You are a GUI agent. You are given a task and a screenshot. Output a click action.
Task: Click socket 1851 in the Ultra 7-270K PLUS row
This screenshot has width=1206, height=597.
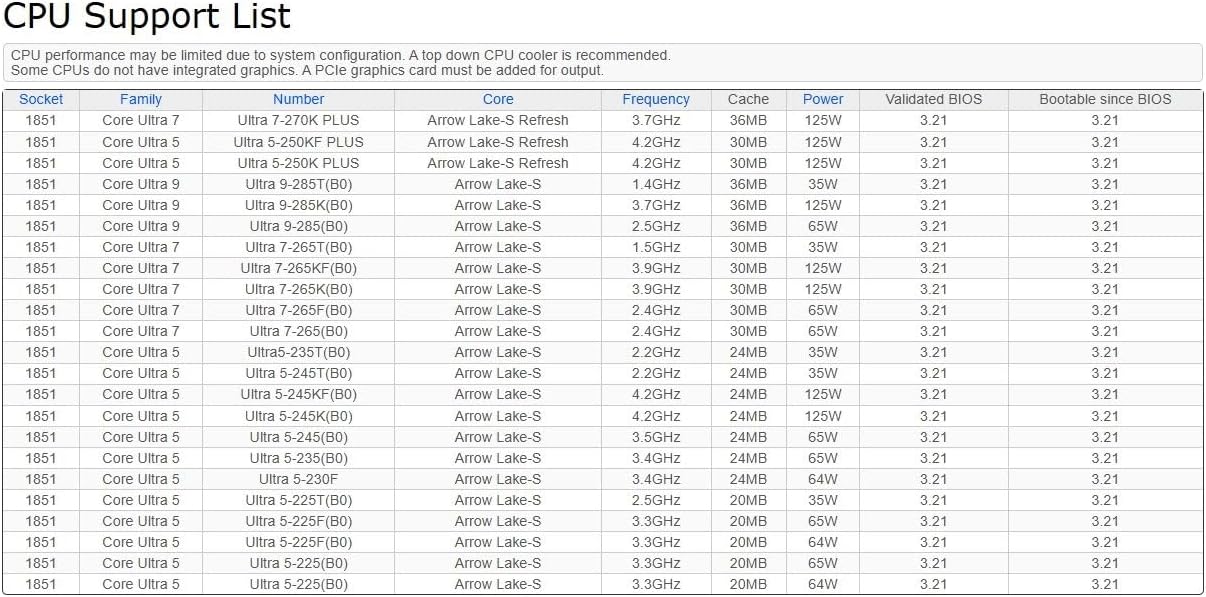41,120
